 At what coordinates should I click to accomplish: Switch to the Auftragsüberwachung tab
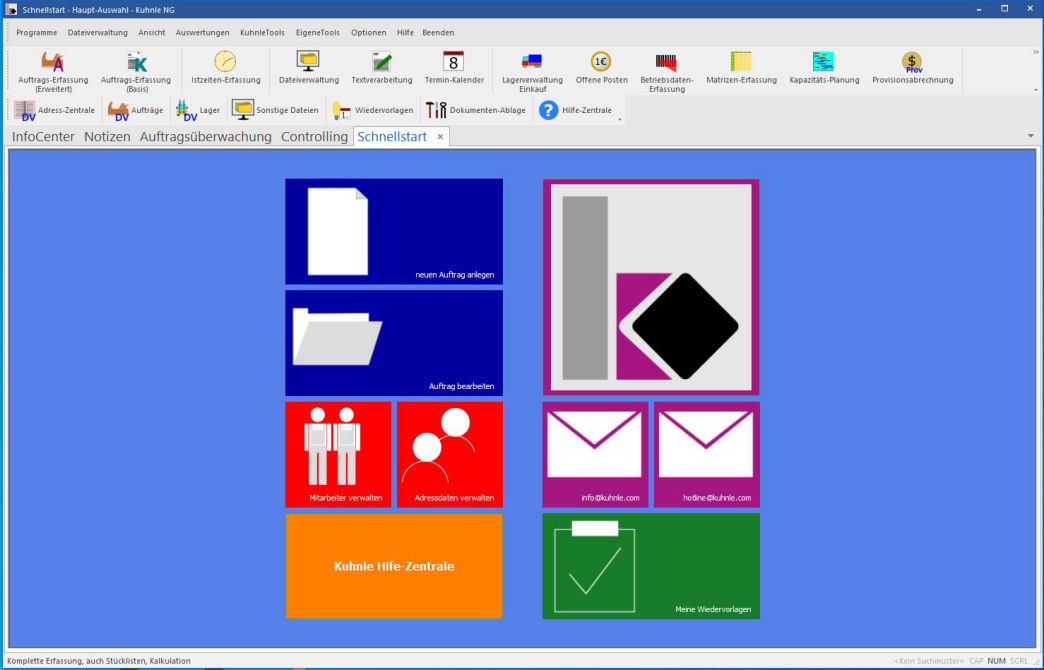pyautogui.click(x=205, y=137)
